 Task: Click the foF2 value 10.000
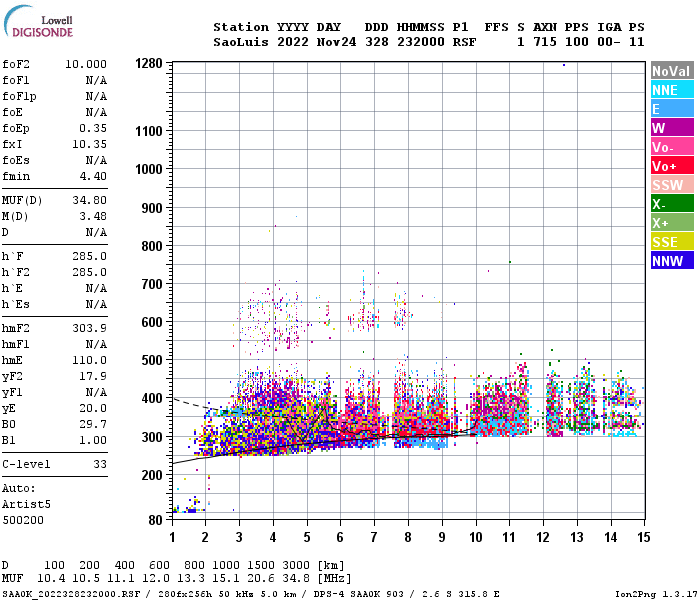[x=86, y=64]
